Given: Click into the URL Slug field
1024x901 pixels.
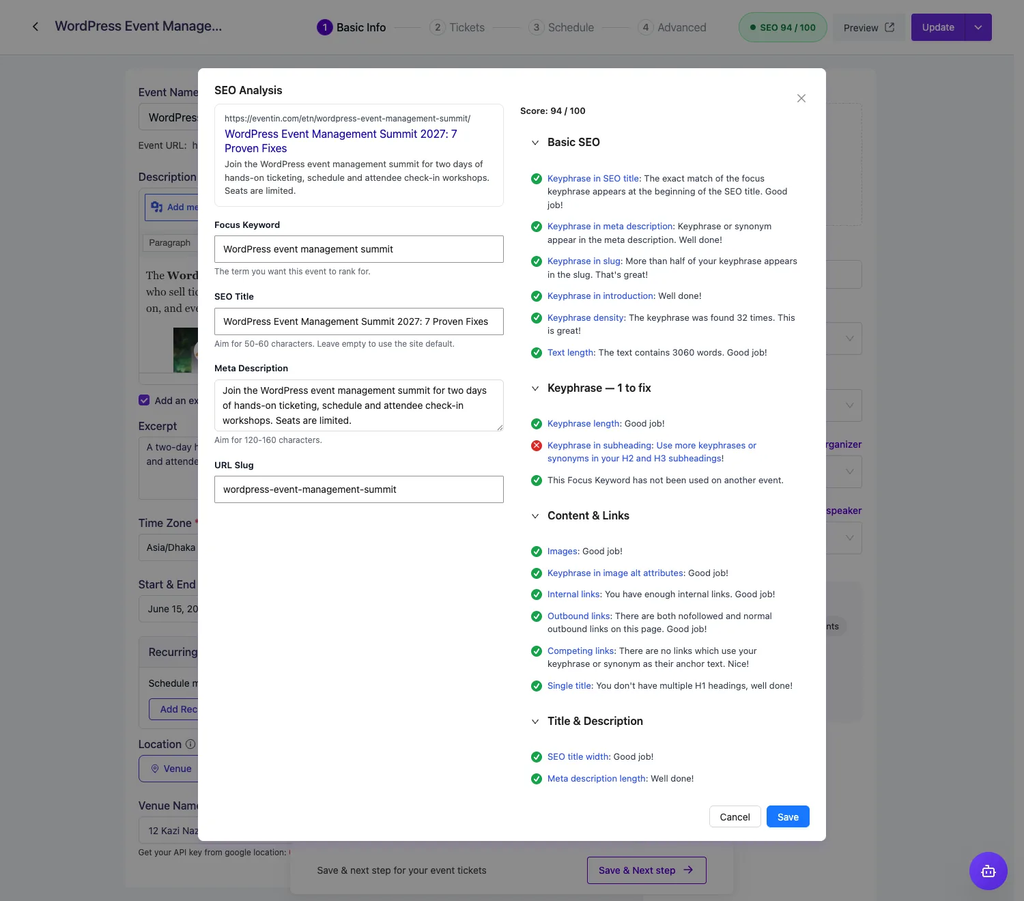Looking at the screenshot, I should [359, 490].
